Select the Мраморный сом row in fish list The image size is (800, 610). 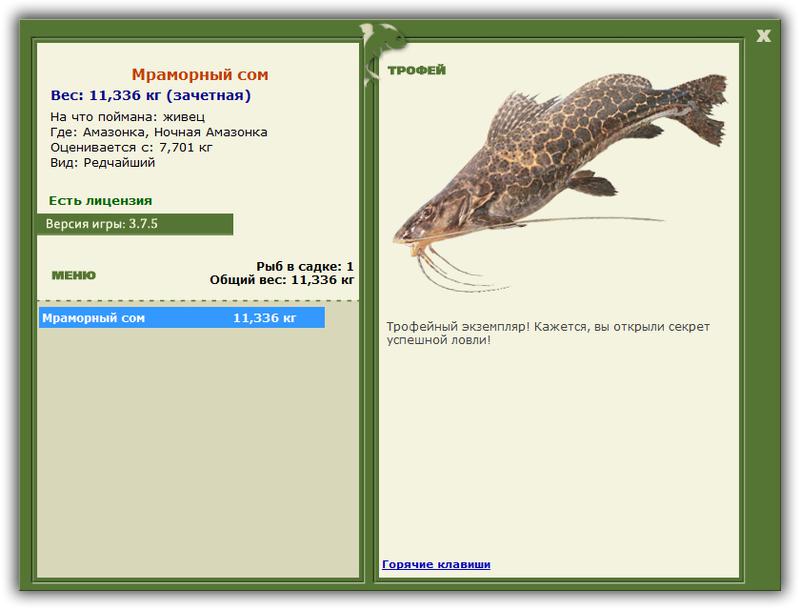click(182, 318)
